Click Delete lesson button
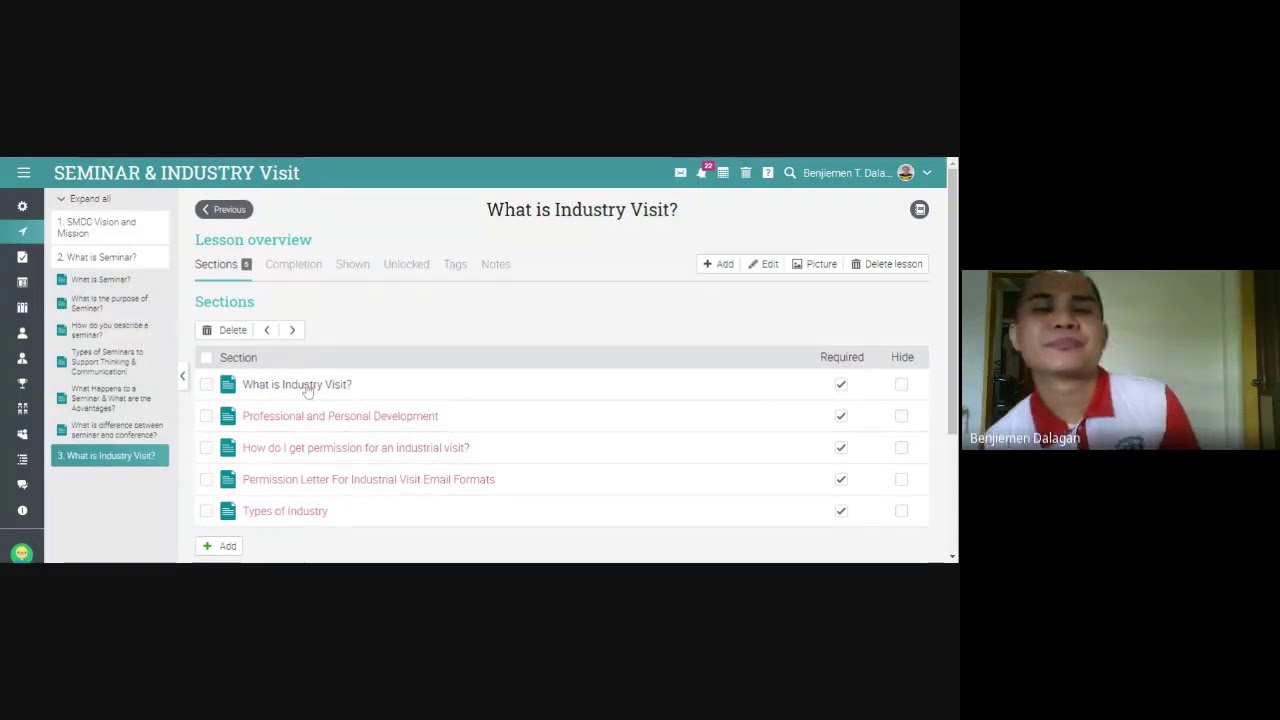 pyautogui.click(x=887, y=264)
